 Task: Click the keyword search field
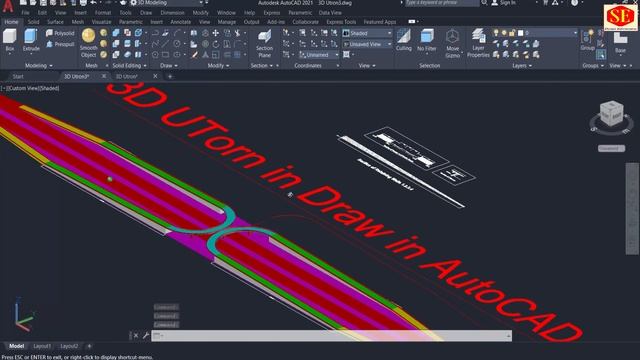click(x=442, y=3)
